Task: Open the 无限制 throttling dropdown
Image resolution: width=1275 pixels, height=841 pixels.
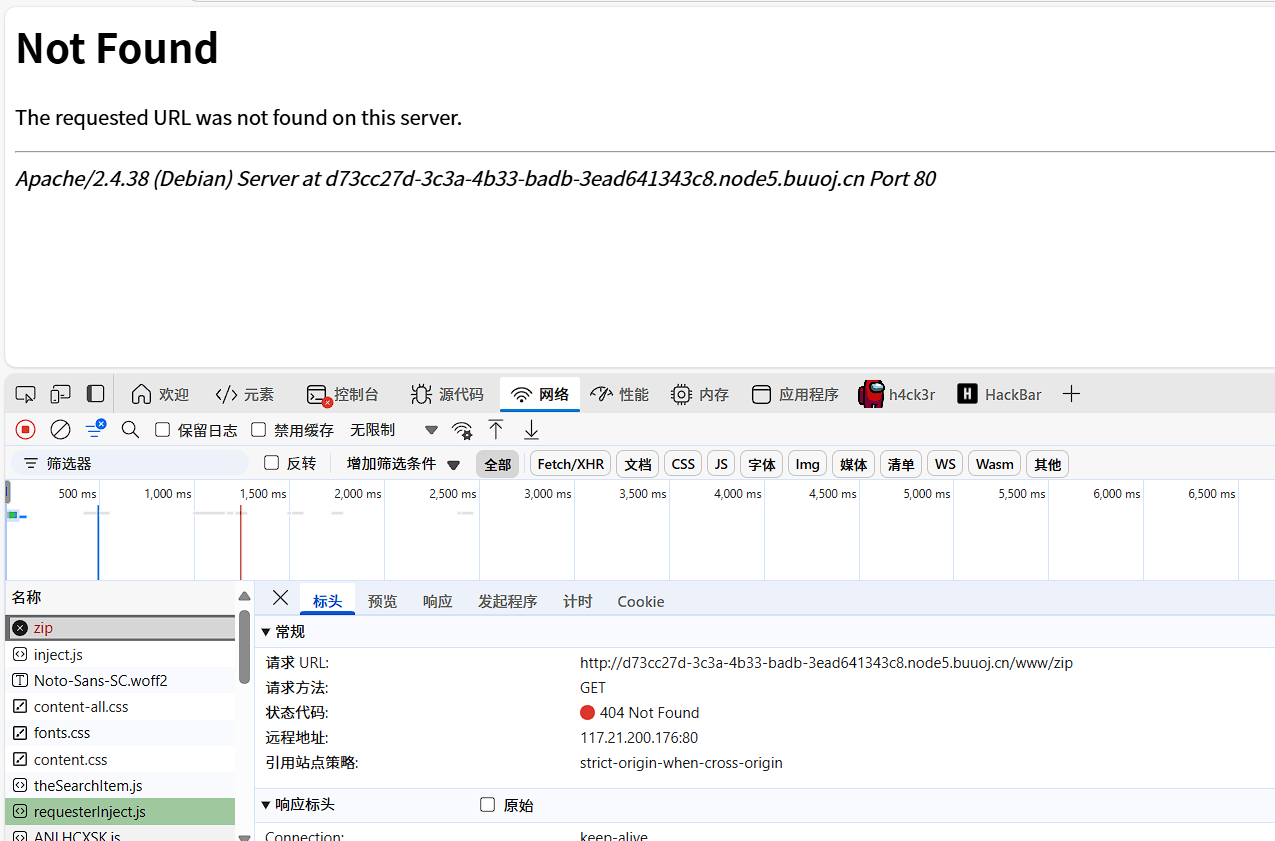Action: tap(394, 430)
